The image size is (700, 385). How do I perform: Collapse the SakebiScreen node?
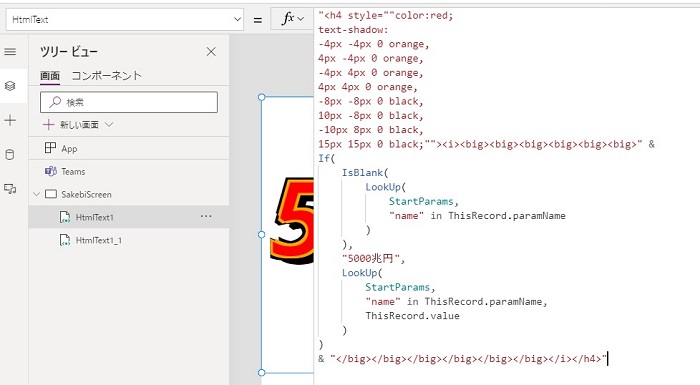[x=37, y=194]
